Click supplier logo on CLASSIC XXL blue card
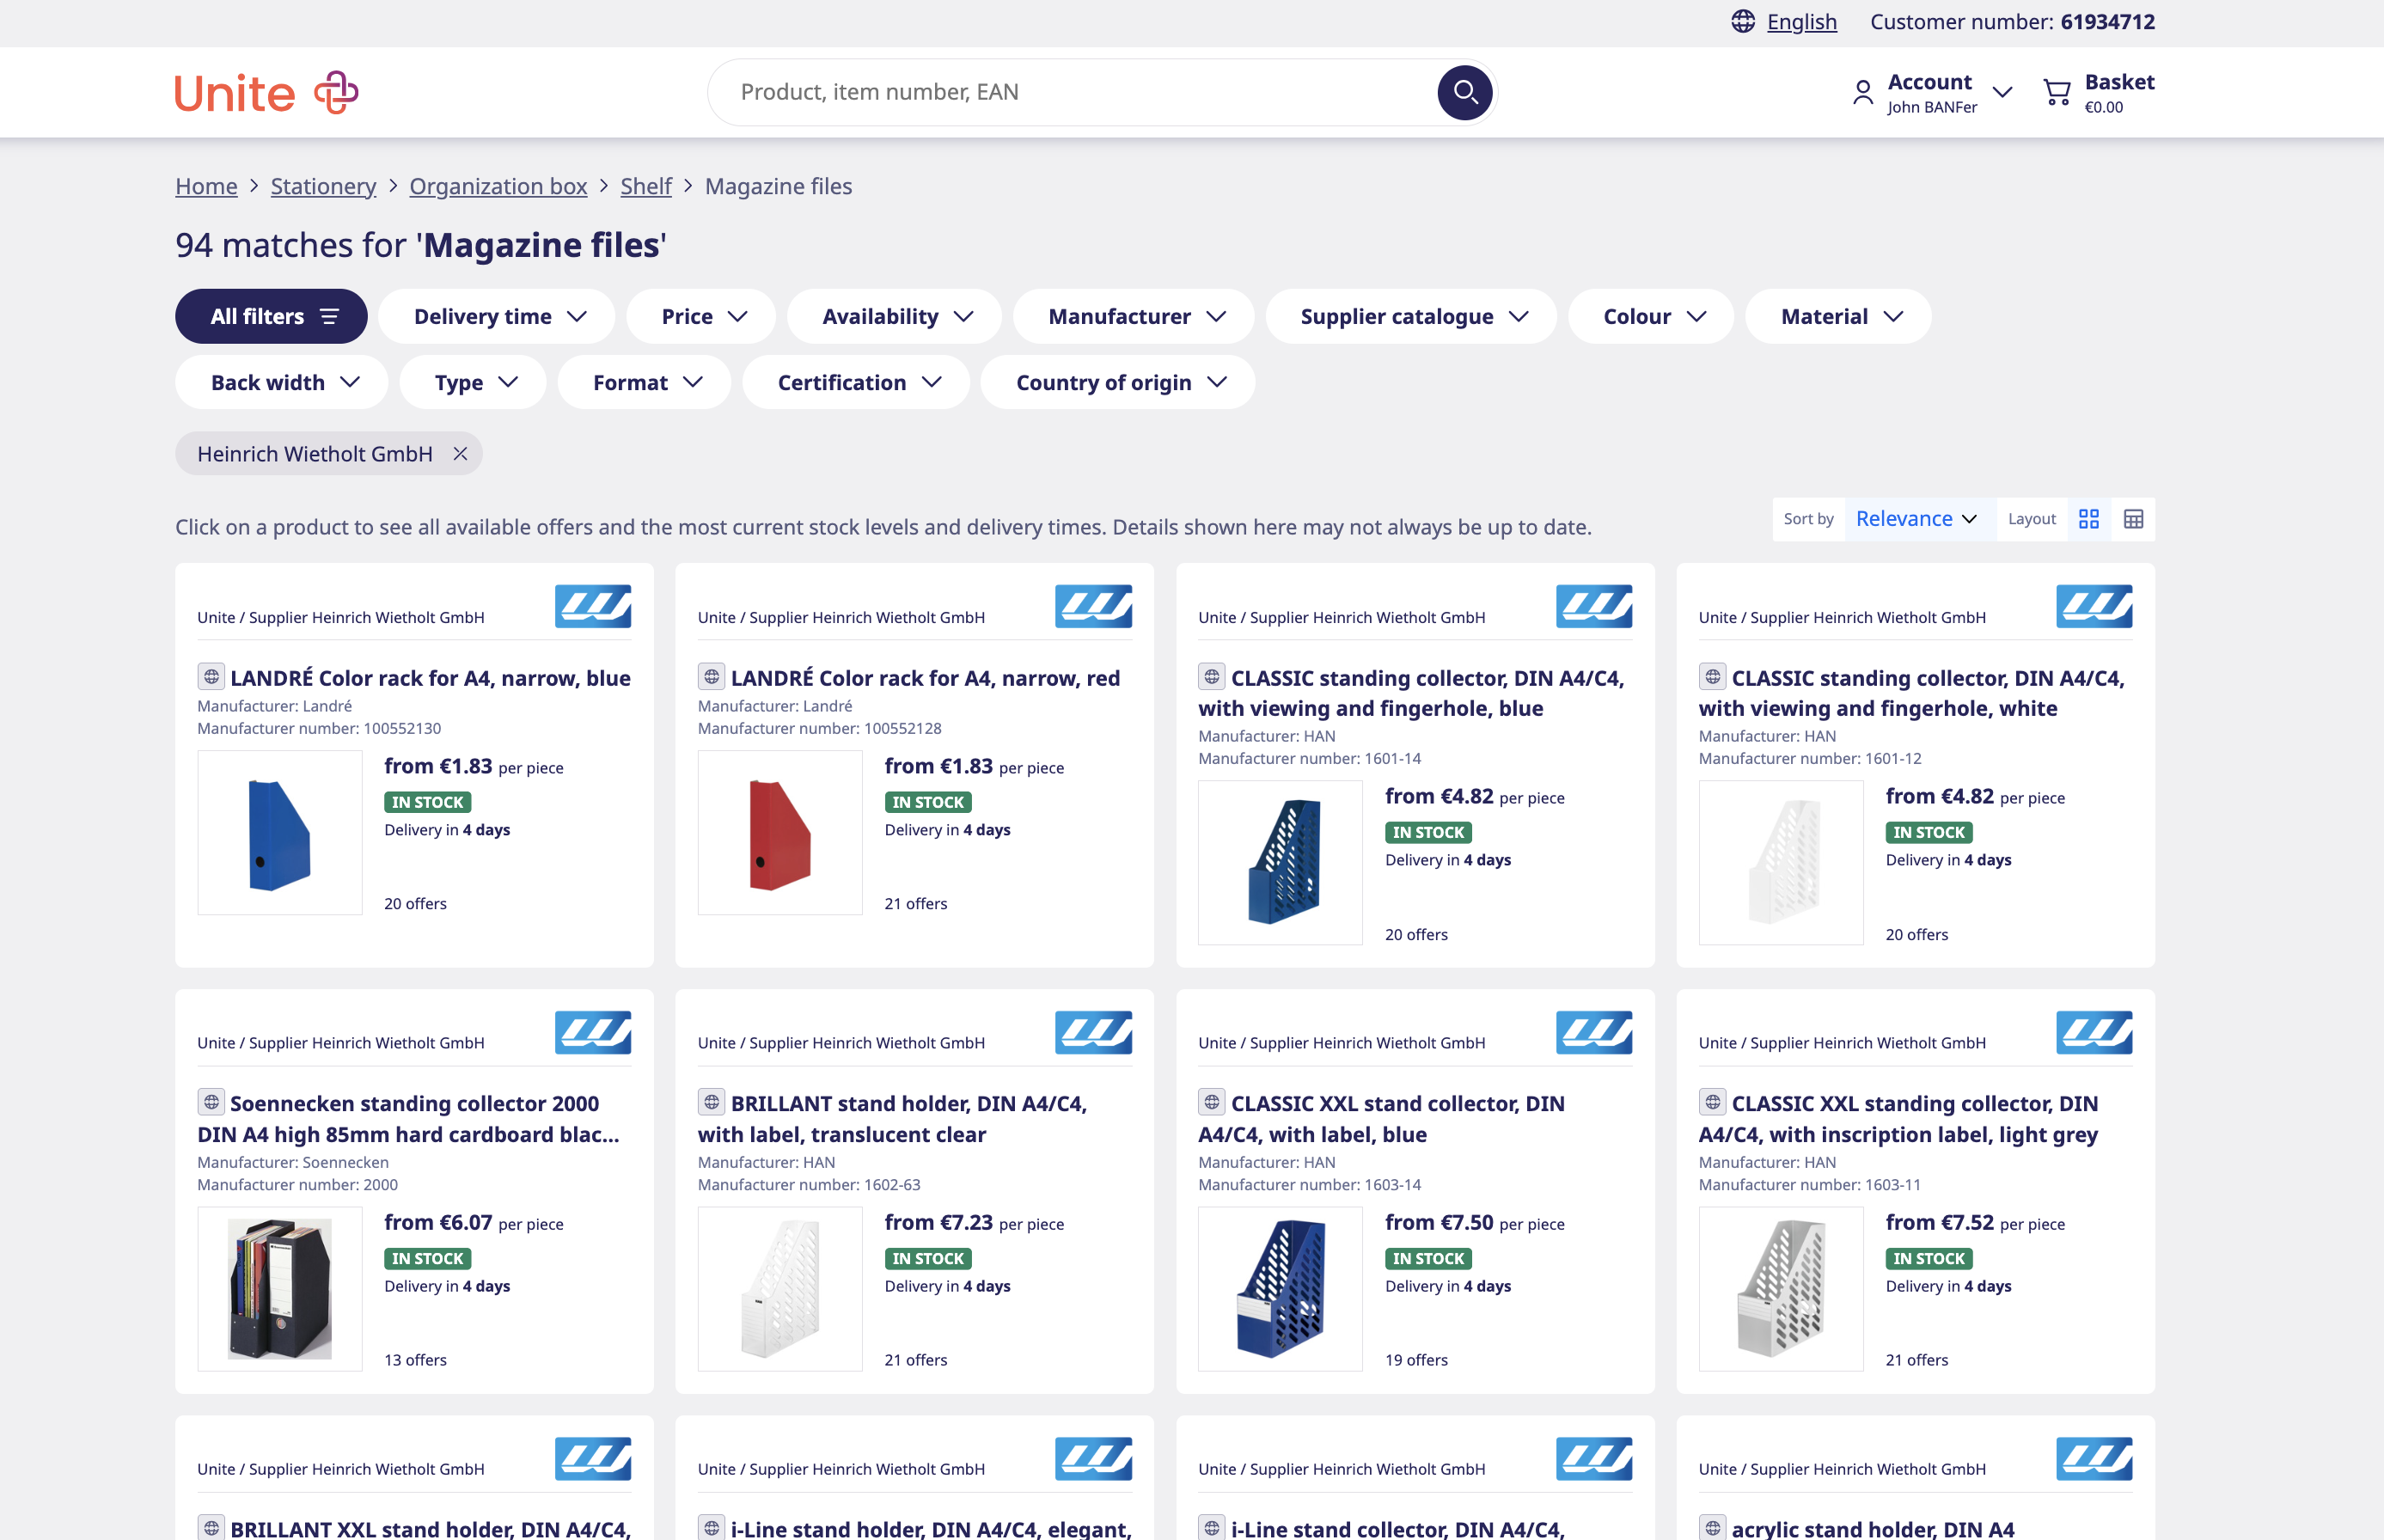The image size is (2384, 1540). [x=1594, y=1032]
